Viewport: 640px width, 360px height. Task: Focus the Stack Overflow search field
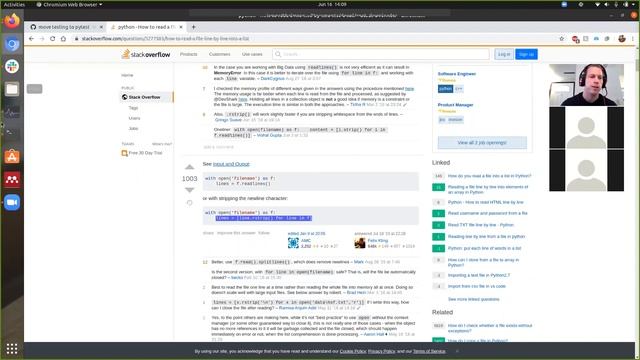pos(380,54)
